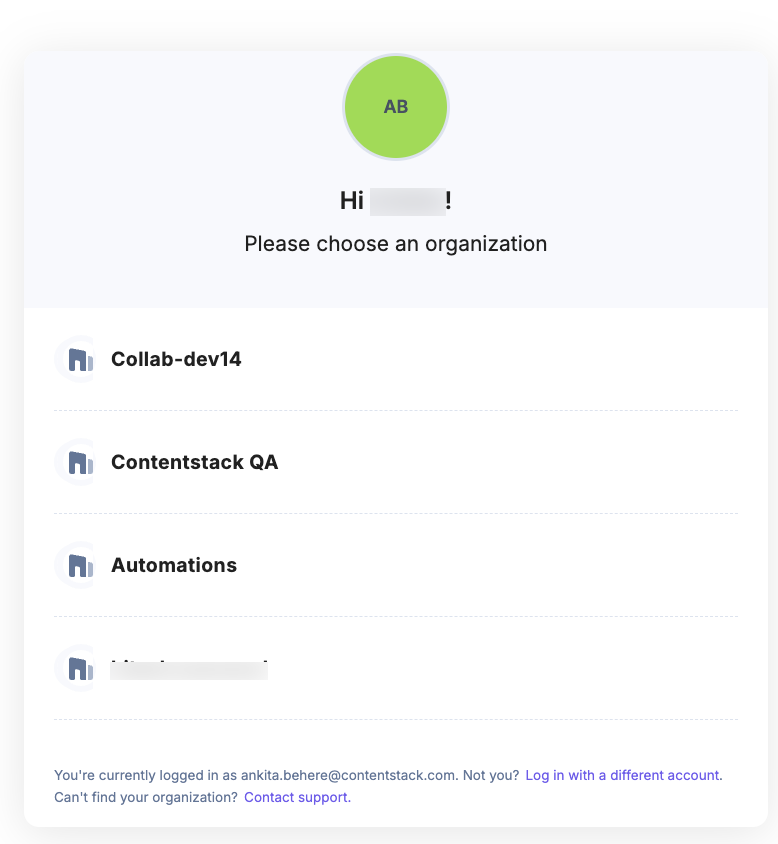Viewport: 778px width, 844px height.
Task: Open "Log in with a different account"
Action: 622,775
